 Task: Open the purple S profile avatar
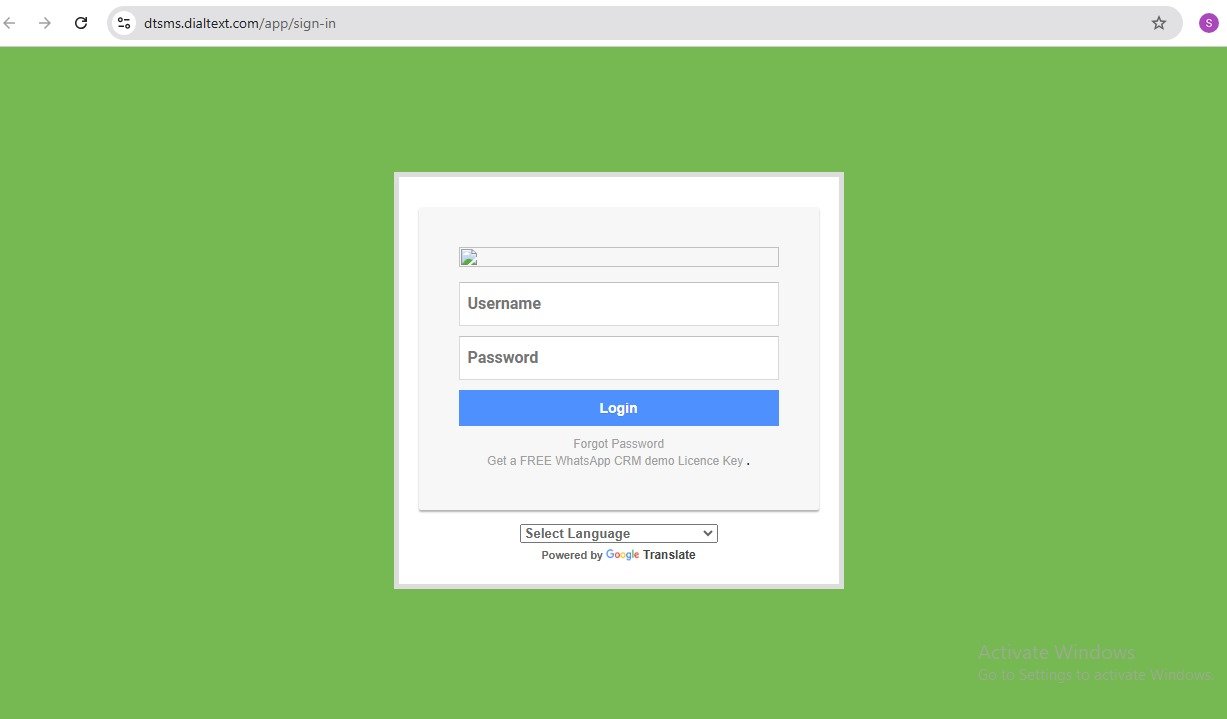tap(1208, 23)
